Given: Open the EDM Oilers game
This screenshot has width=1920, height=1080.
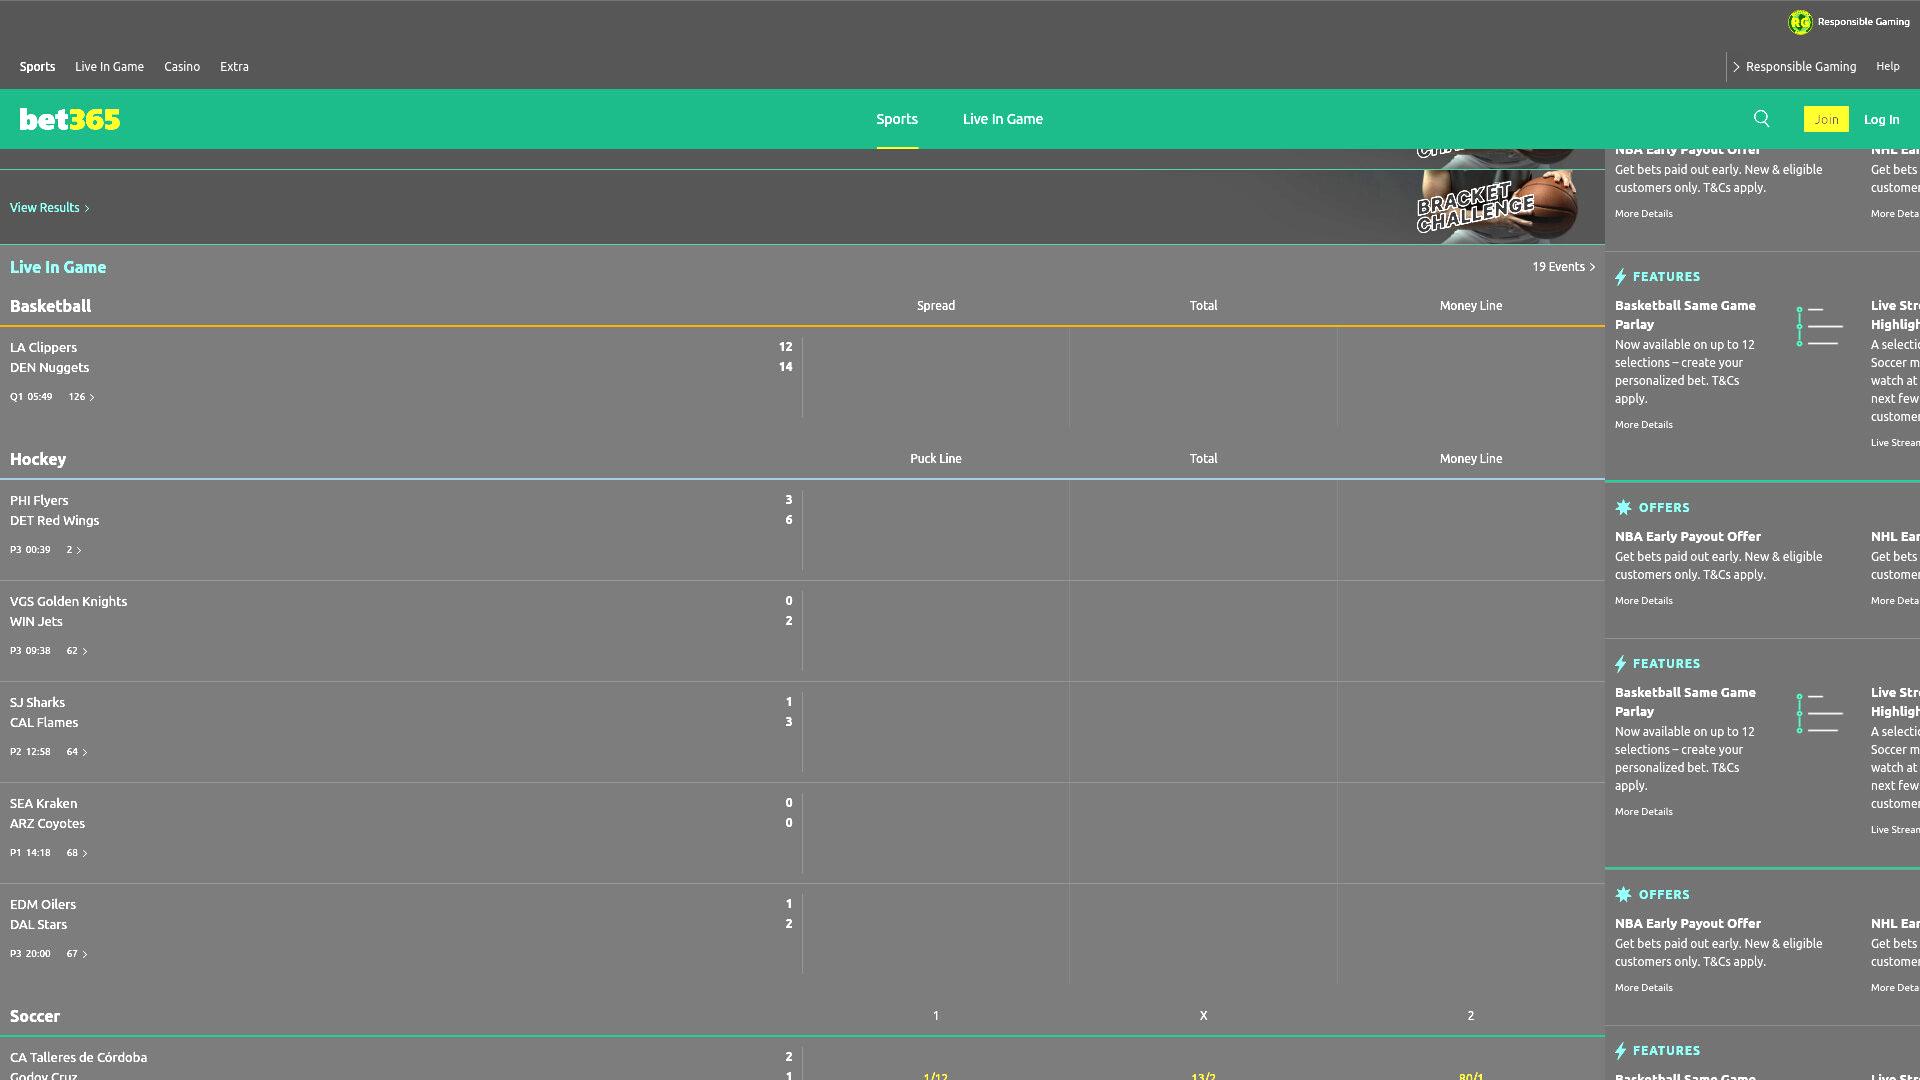Looking at the screenshot, I should click(x=43, y=904).
